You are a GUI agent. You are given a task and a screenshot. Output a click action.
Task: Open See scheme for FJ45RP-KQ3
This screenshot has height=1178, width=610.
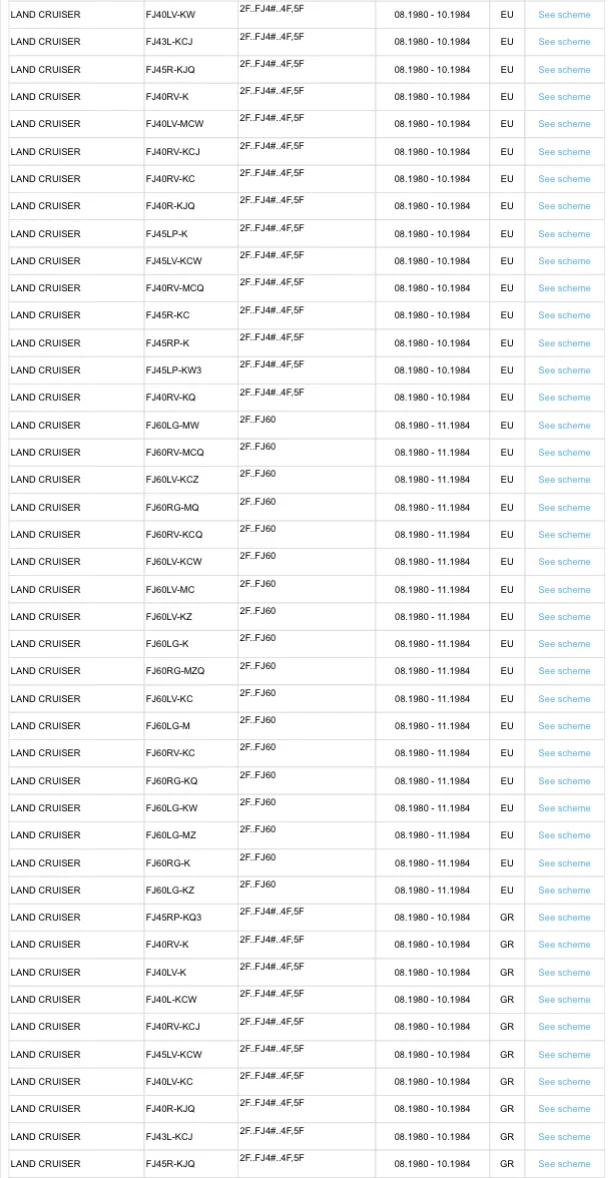[564, 917]
